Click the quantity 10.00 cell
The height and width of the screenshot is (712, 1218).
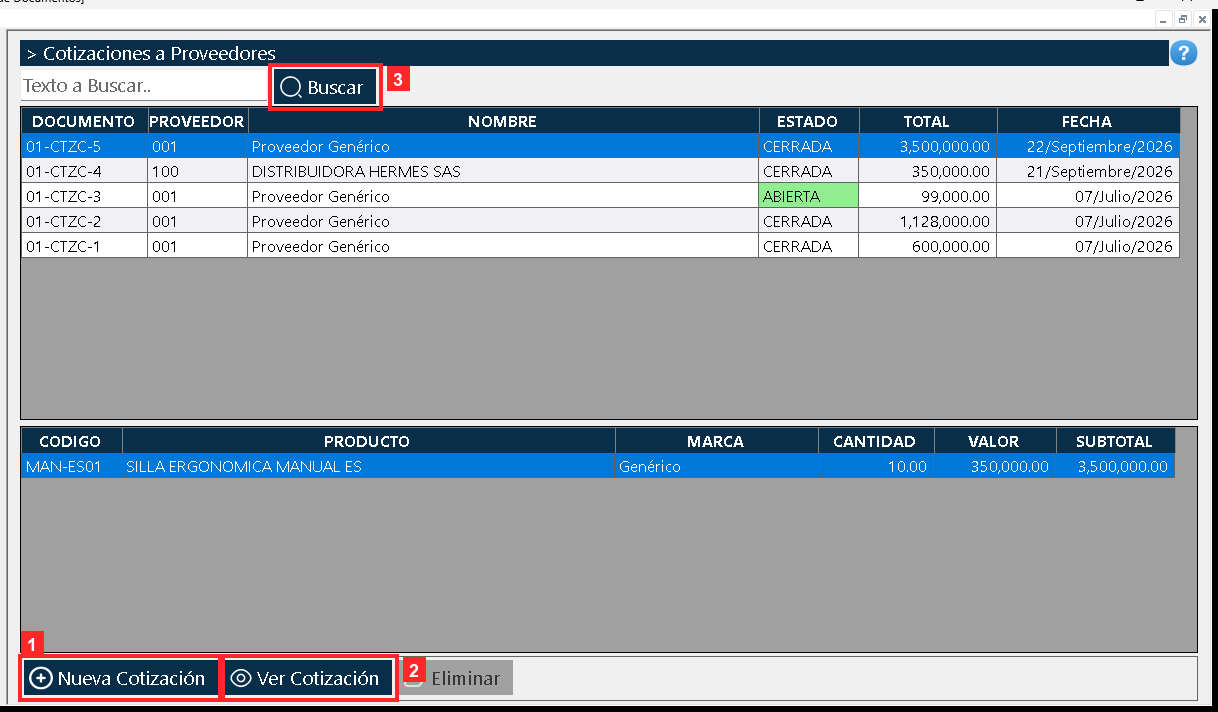pos(876,466)
